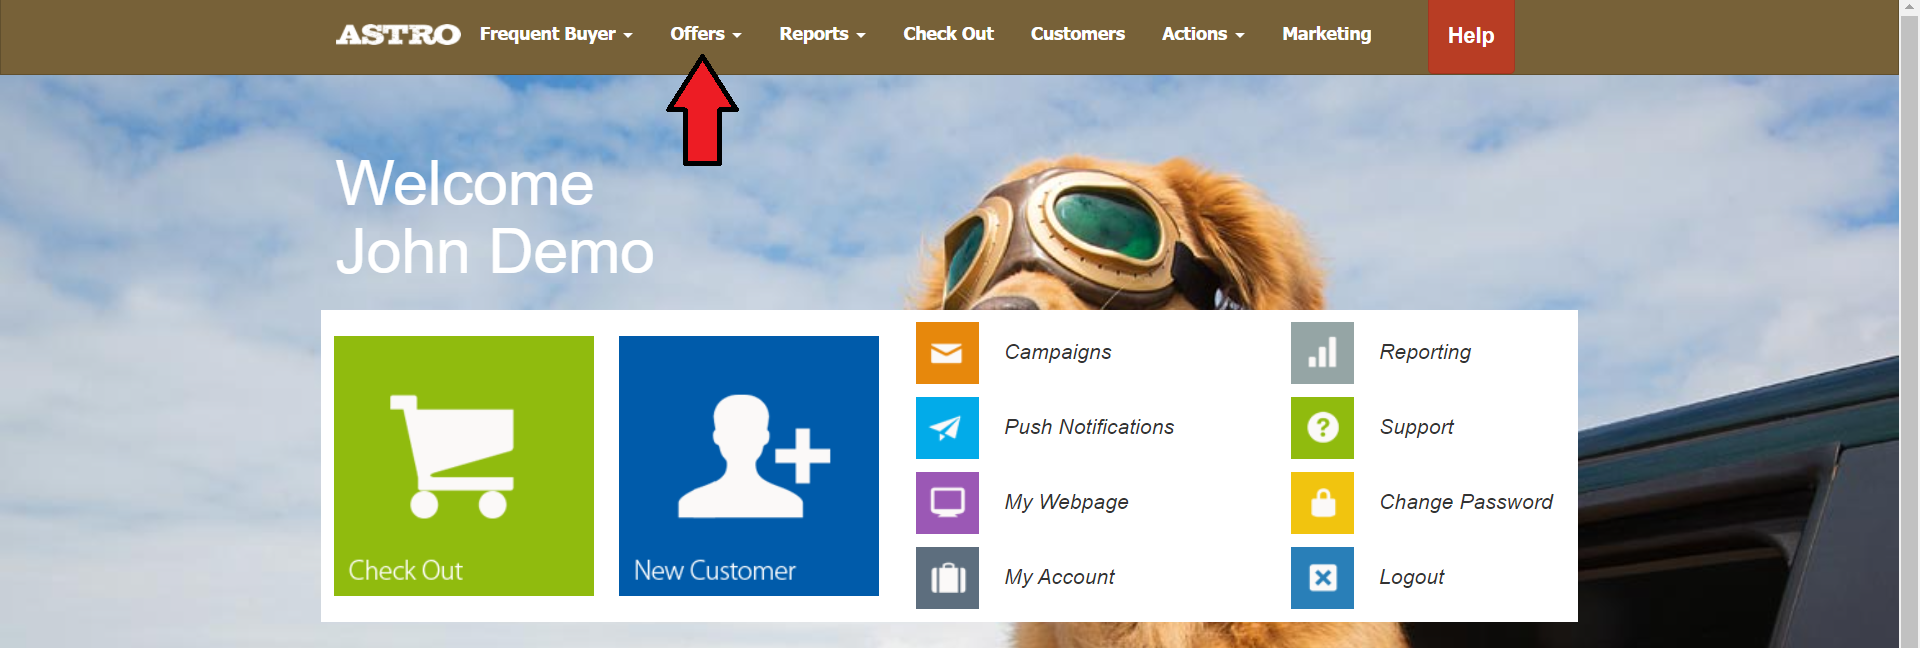1920x648 pixels.
Task: Open the My Webpage link
Action: 1066,502
